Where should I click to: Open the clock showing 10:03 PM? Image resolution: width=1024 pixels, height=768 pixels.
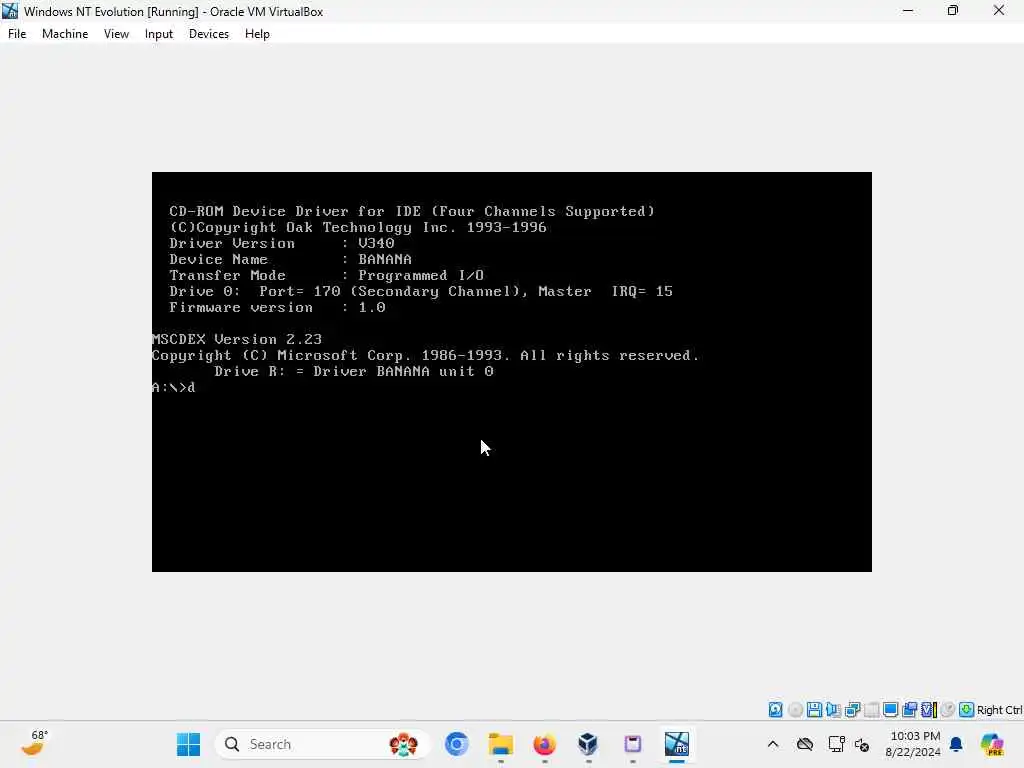pos(912,744)
